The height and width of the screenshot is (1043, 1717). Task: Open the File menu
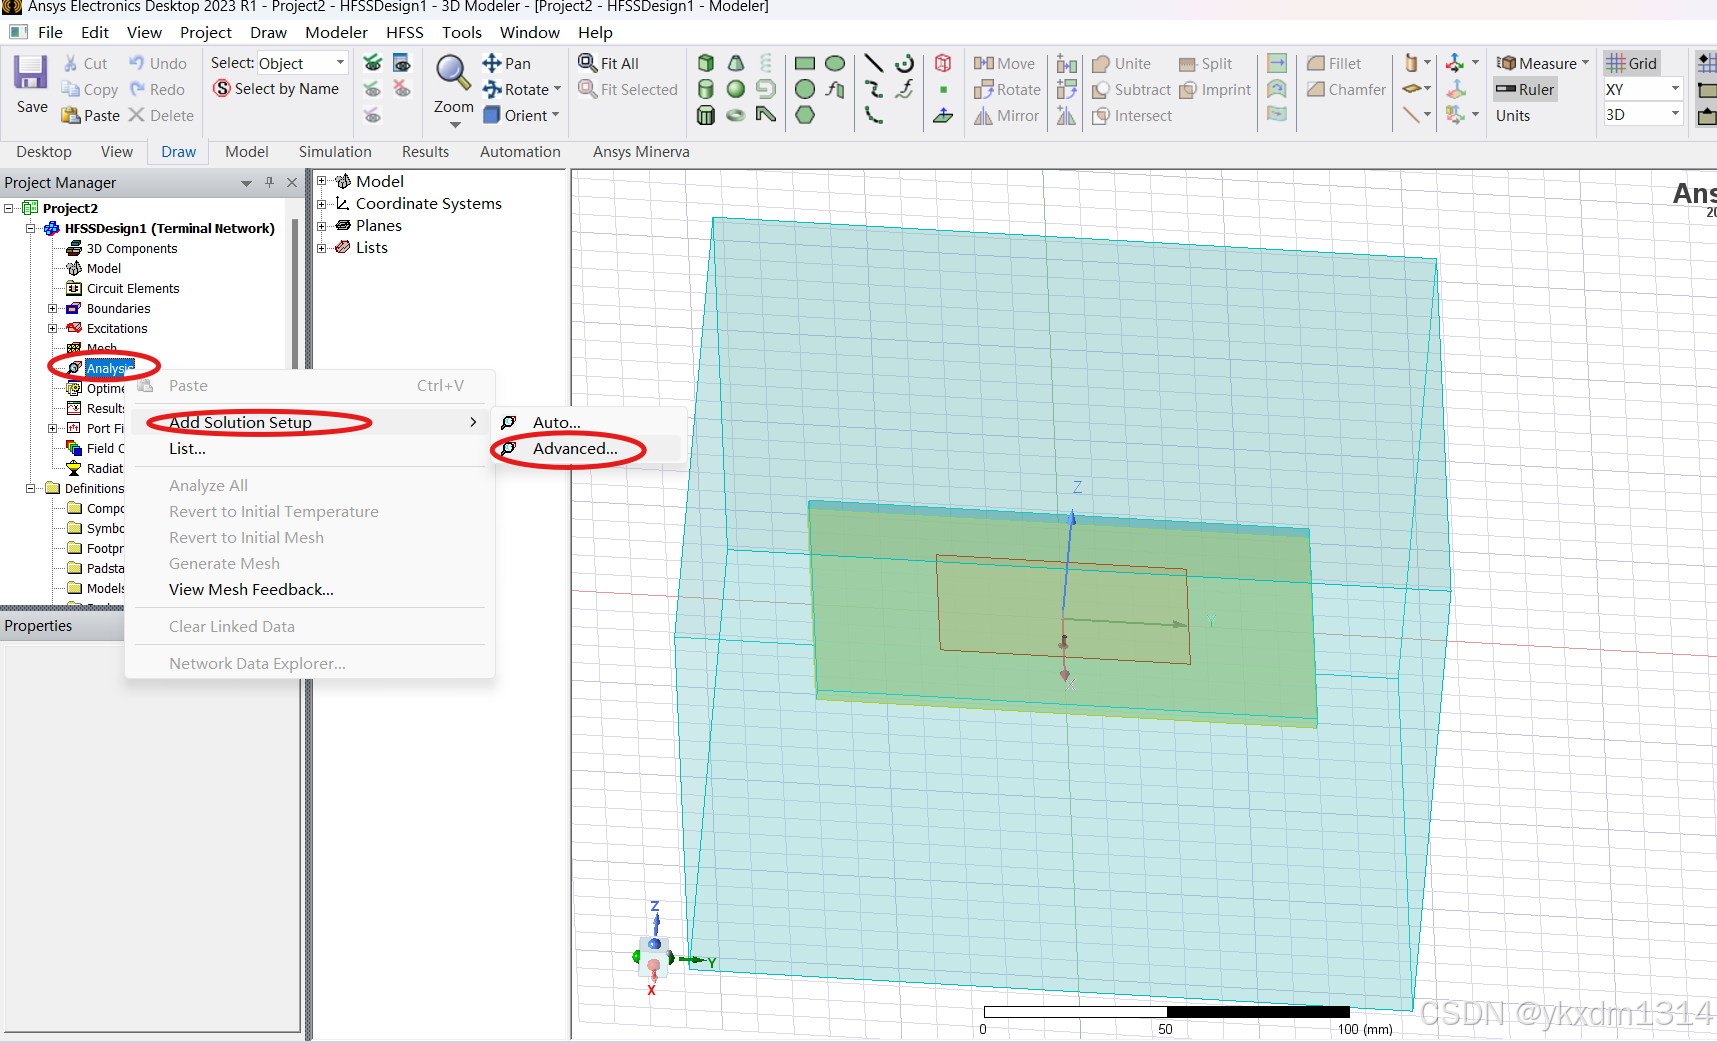50,32
